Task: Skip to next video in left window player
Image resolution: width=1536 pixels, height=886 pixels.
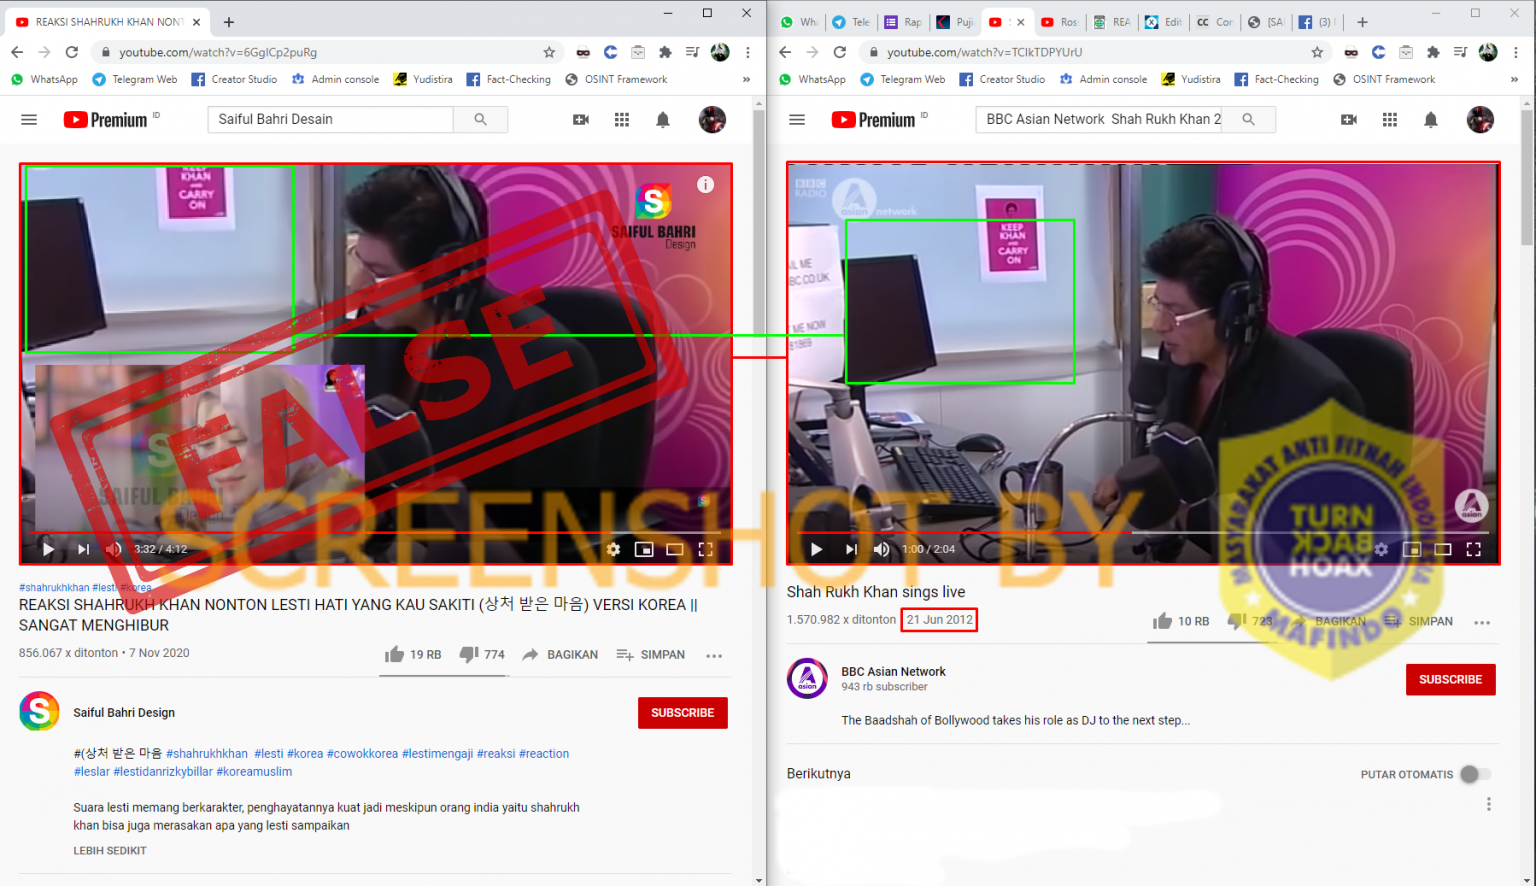Action: 83,549
